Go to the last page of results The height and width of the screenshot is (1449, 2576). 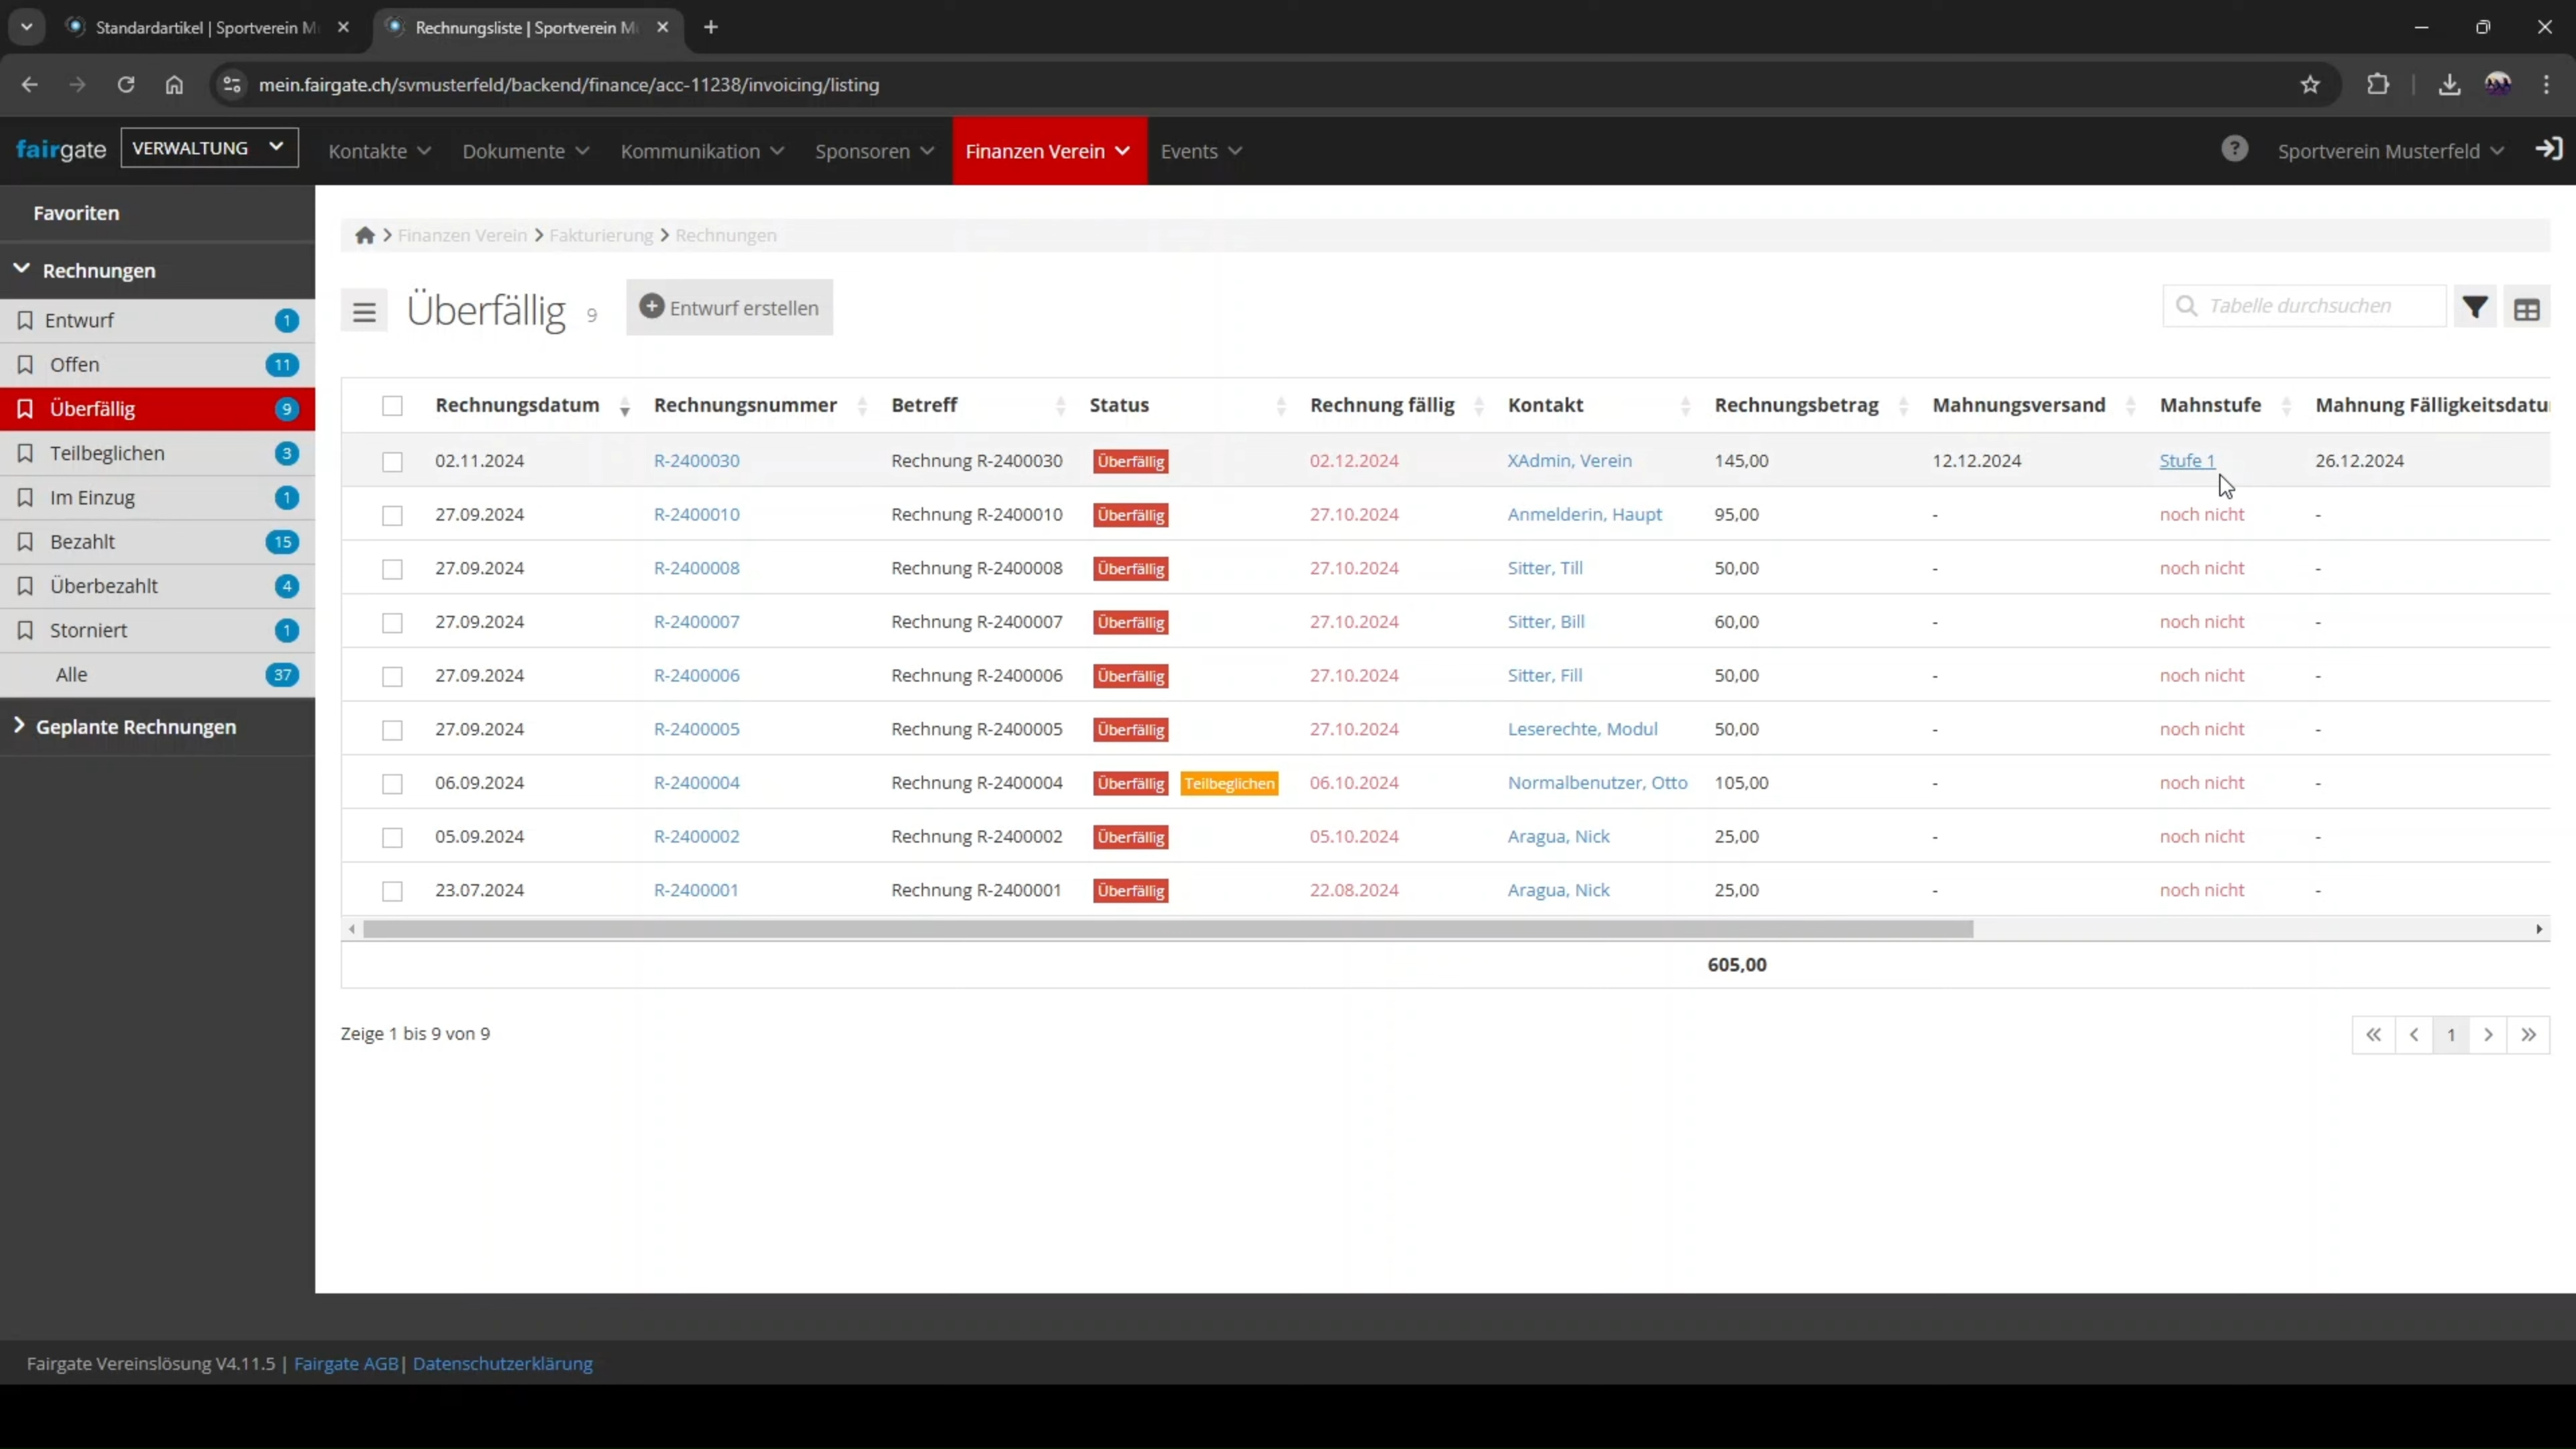pyautogui.click(x=2528, y=1035)
